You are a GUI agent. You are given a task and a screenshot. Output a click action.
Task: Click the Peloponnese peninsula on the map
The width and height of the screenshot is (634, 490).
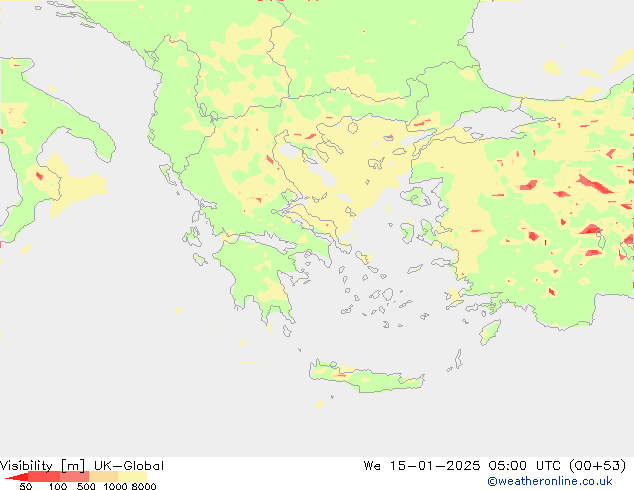pyautogui.click(x=263, y=279)
